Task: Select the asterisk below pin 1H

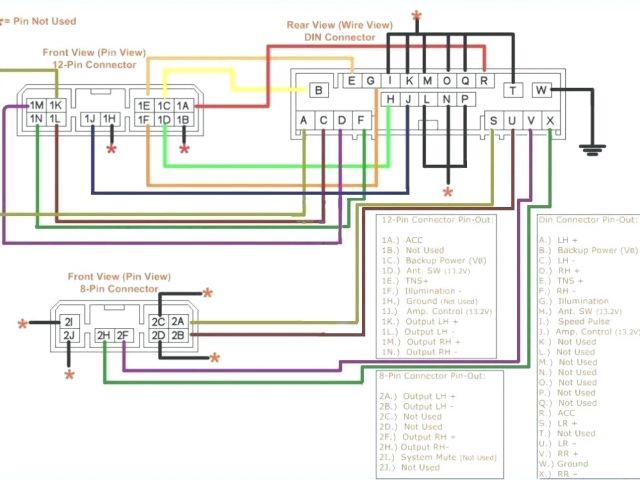Action: (111, 150)
